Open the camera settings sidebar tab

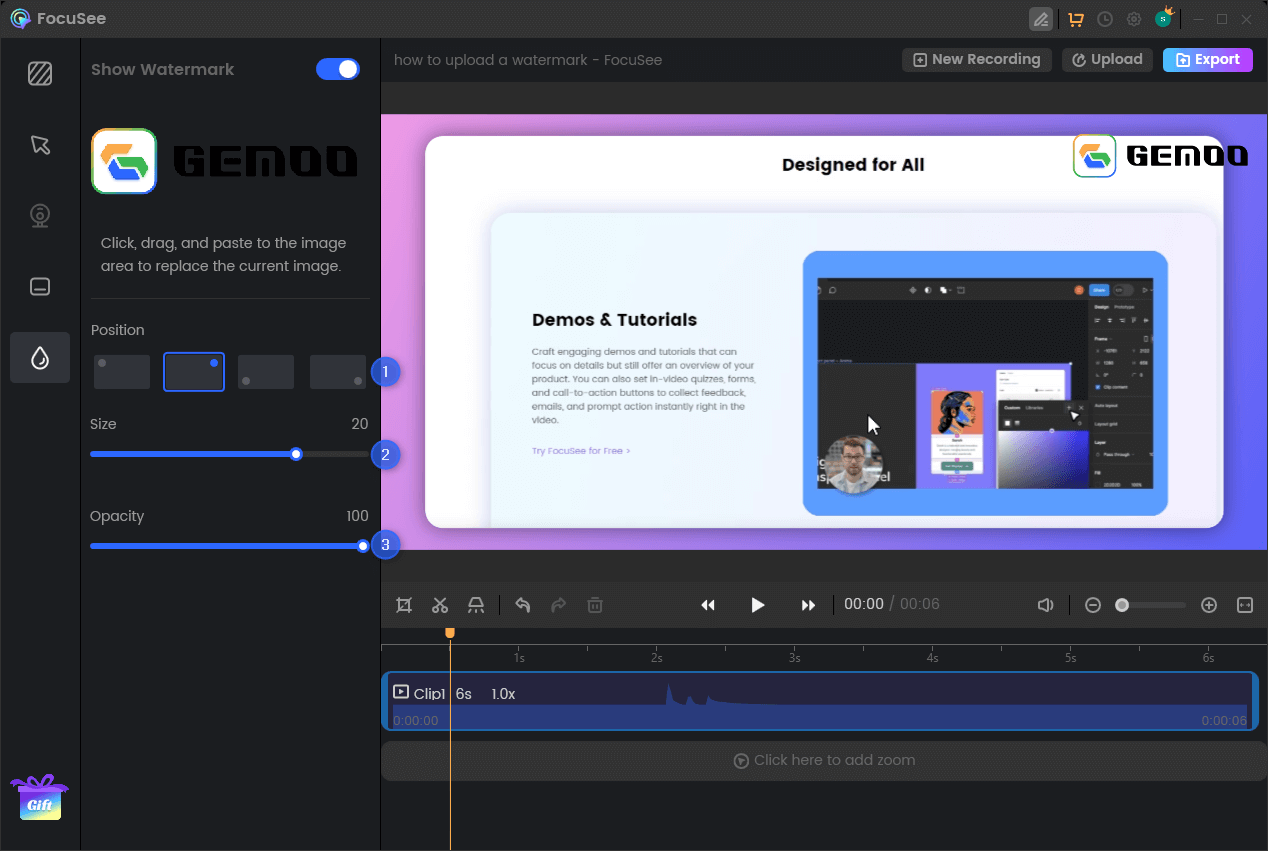point(40,216)
